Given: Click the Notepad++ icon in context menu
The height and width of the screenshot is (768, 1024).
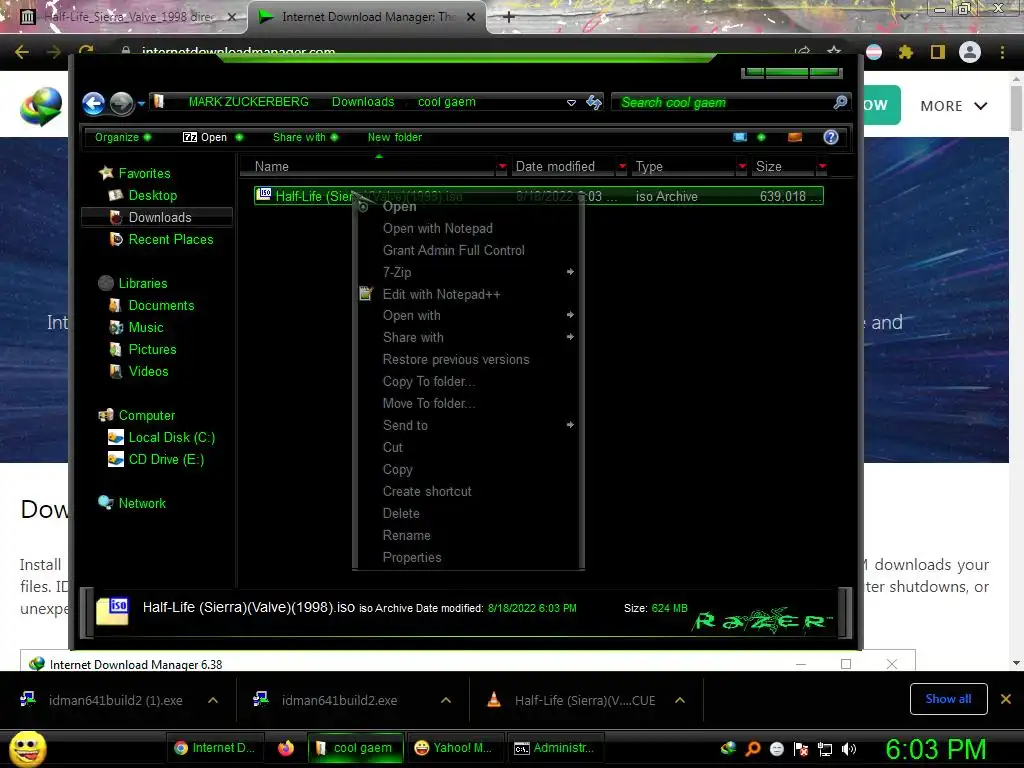Looking at the screenshot, I should coord(366,294).
